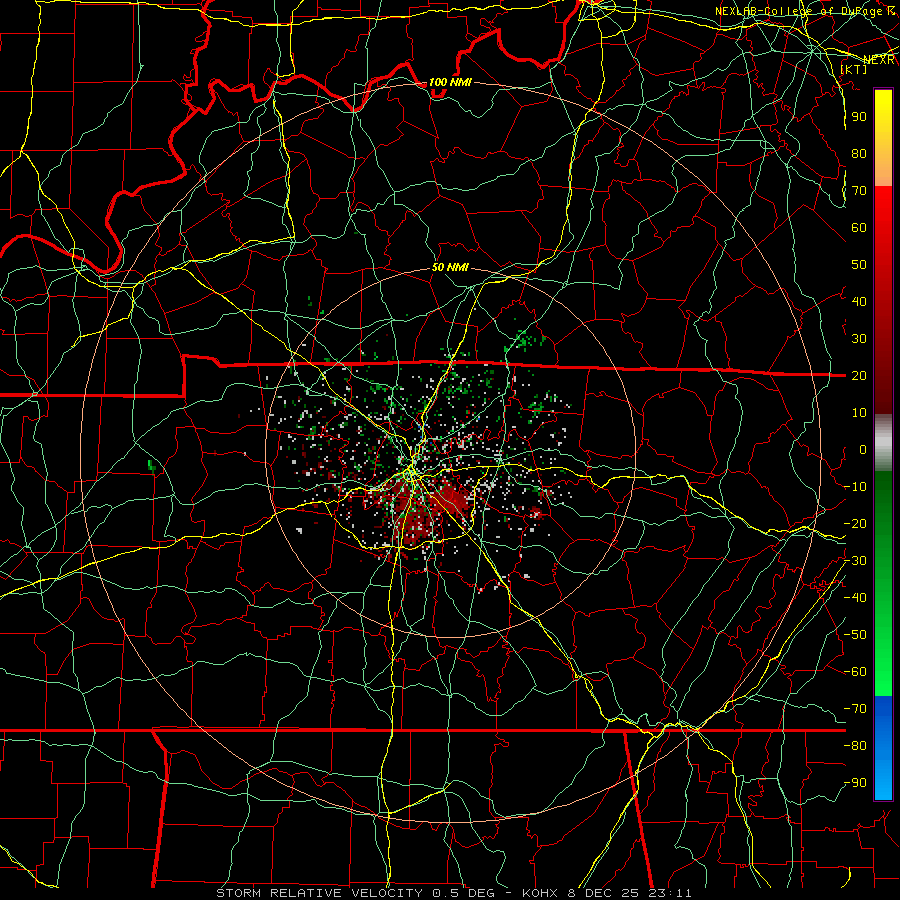Click the 0 value on the velocity scale
Screen dimensions: 900x900
pos(863,450)
